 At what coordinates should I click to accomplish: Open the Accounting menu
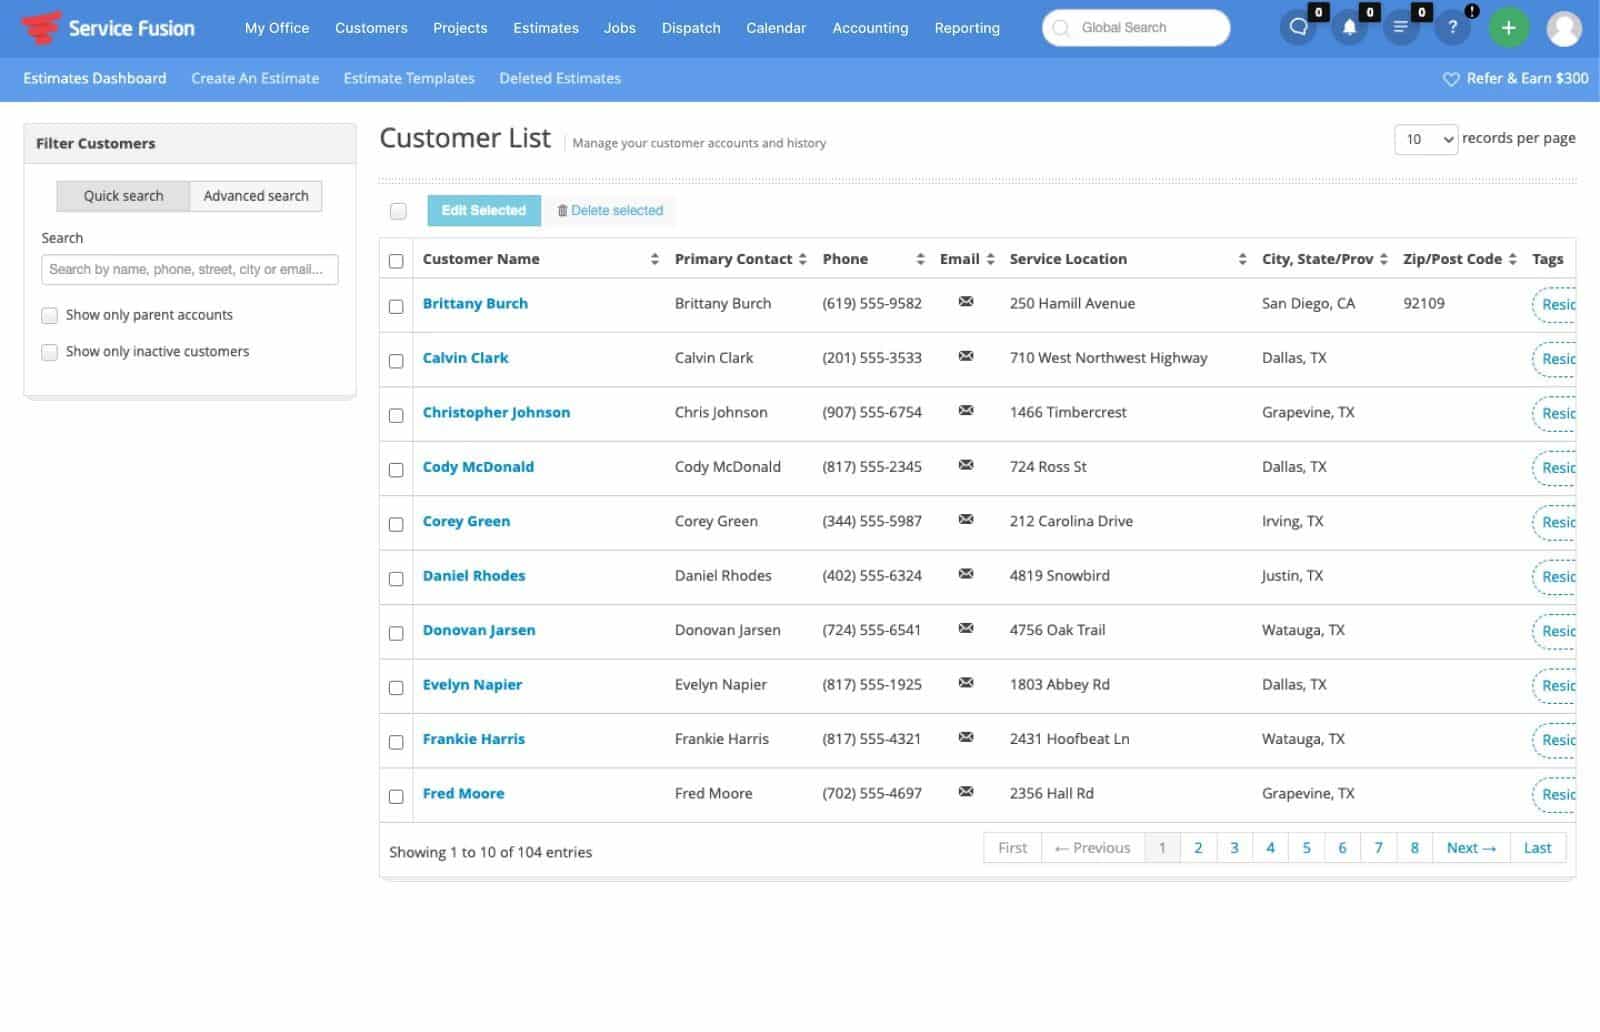[869, 28]
